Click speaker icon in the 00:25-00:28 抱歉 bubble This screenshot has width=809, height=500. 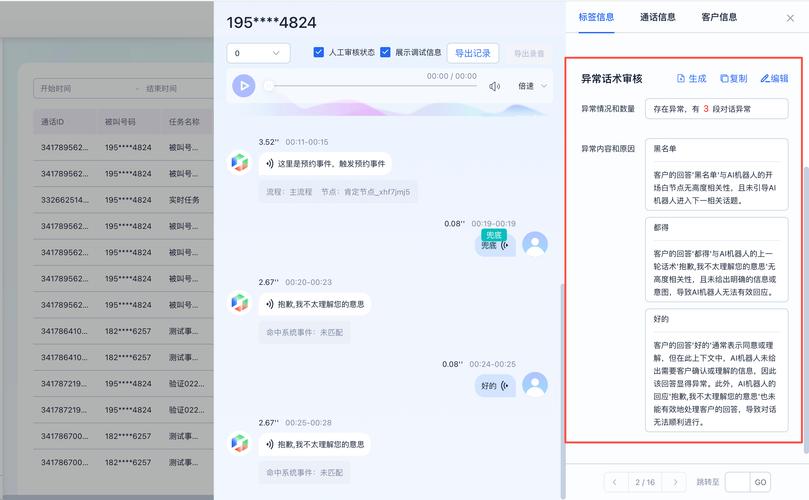pos(269,444)
